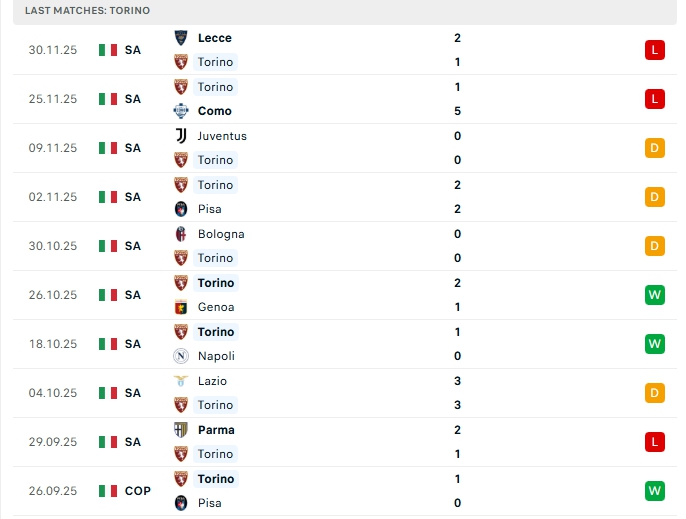Click the Parma club crest icon
Screen dimensions: 686x519
[x=181, y=430]
